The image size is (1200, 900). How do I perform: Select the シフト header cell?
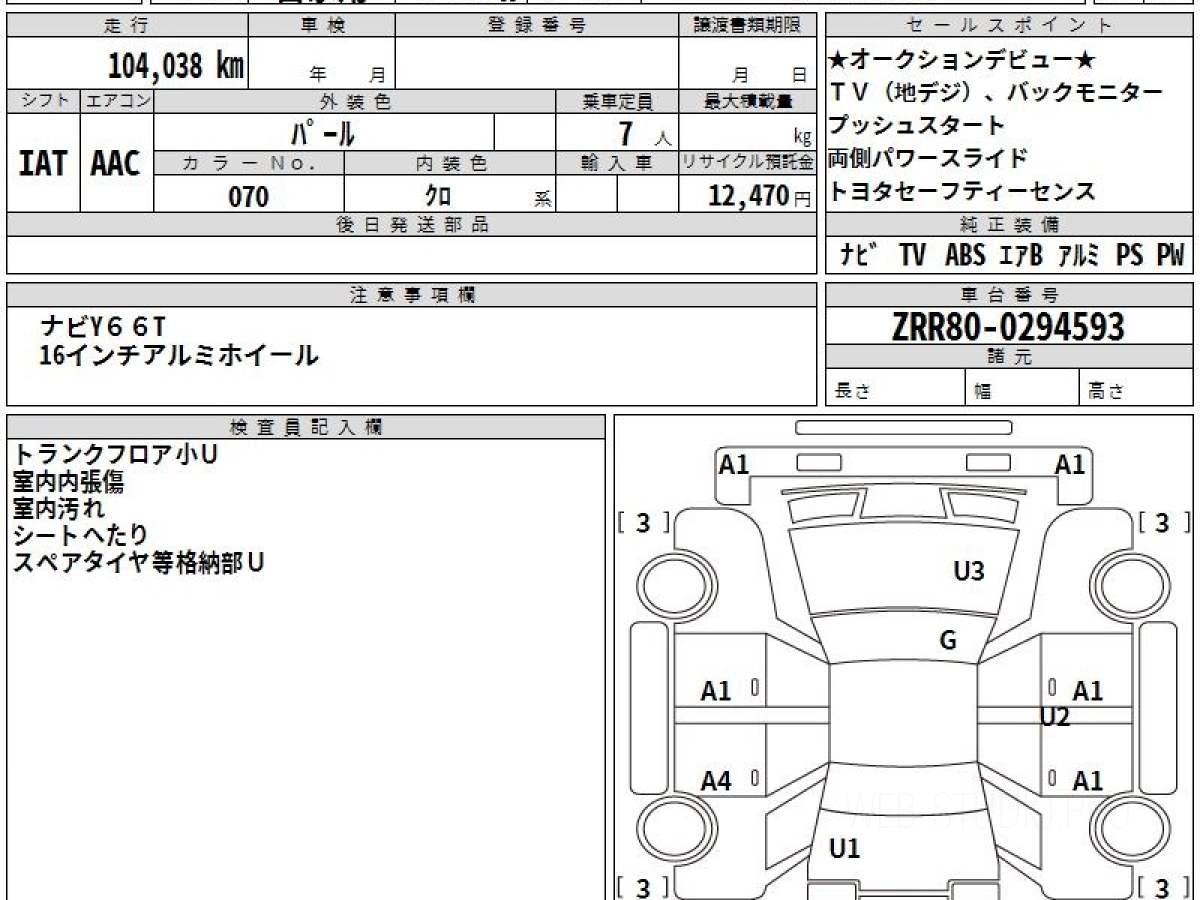tap(43, 101)
